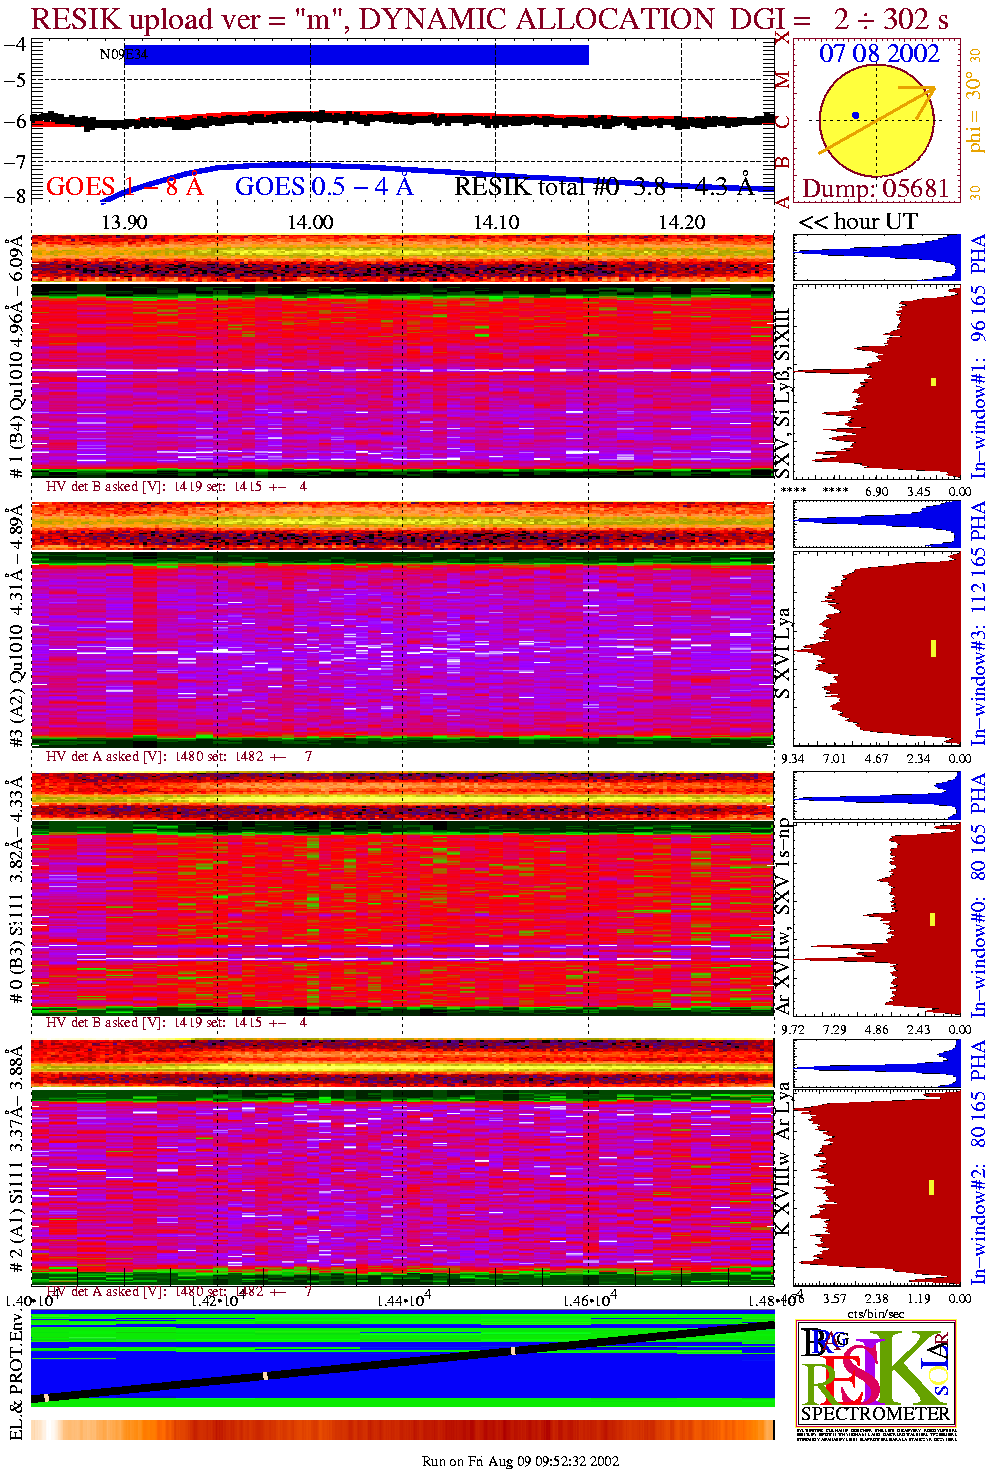The width and height of the screenshot is (1004, 1476).
Task: Select yellow marker in In-window#0 histogram
Action: (x=933, y=919)
